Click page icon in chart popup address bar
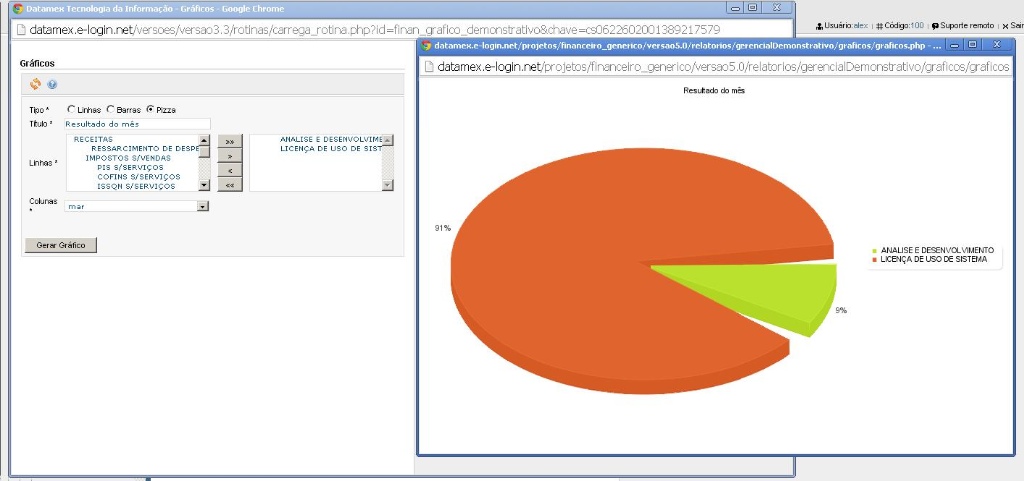1024x481 pixels. click(428, 67)
